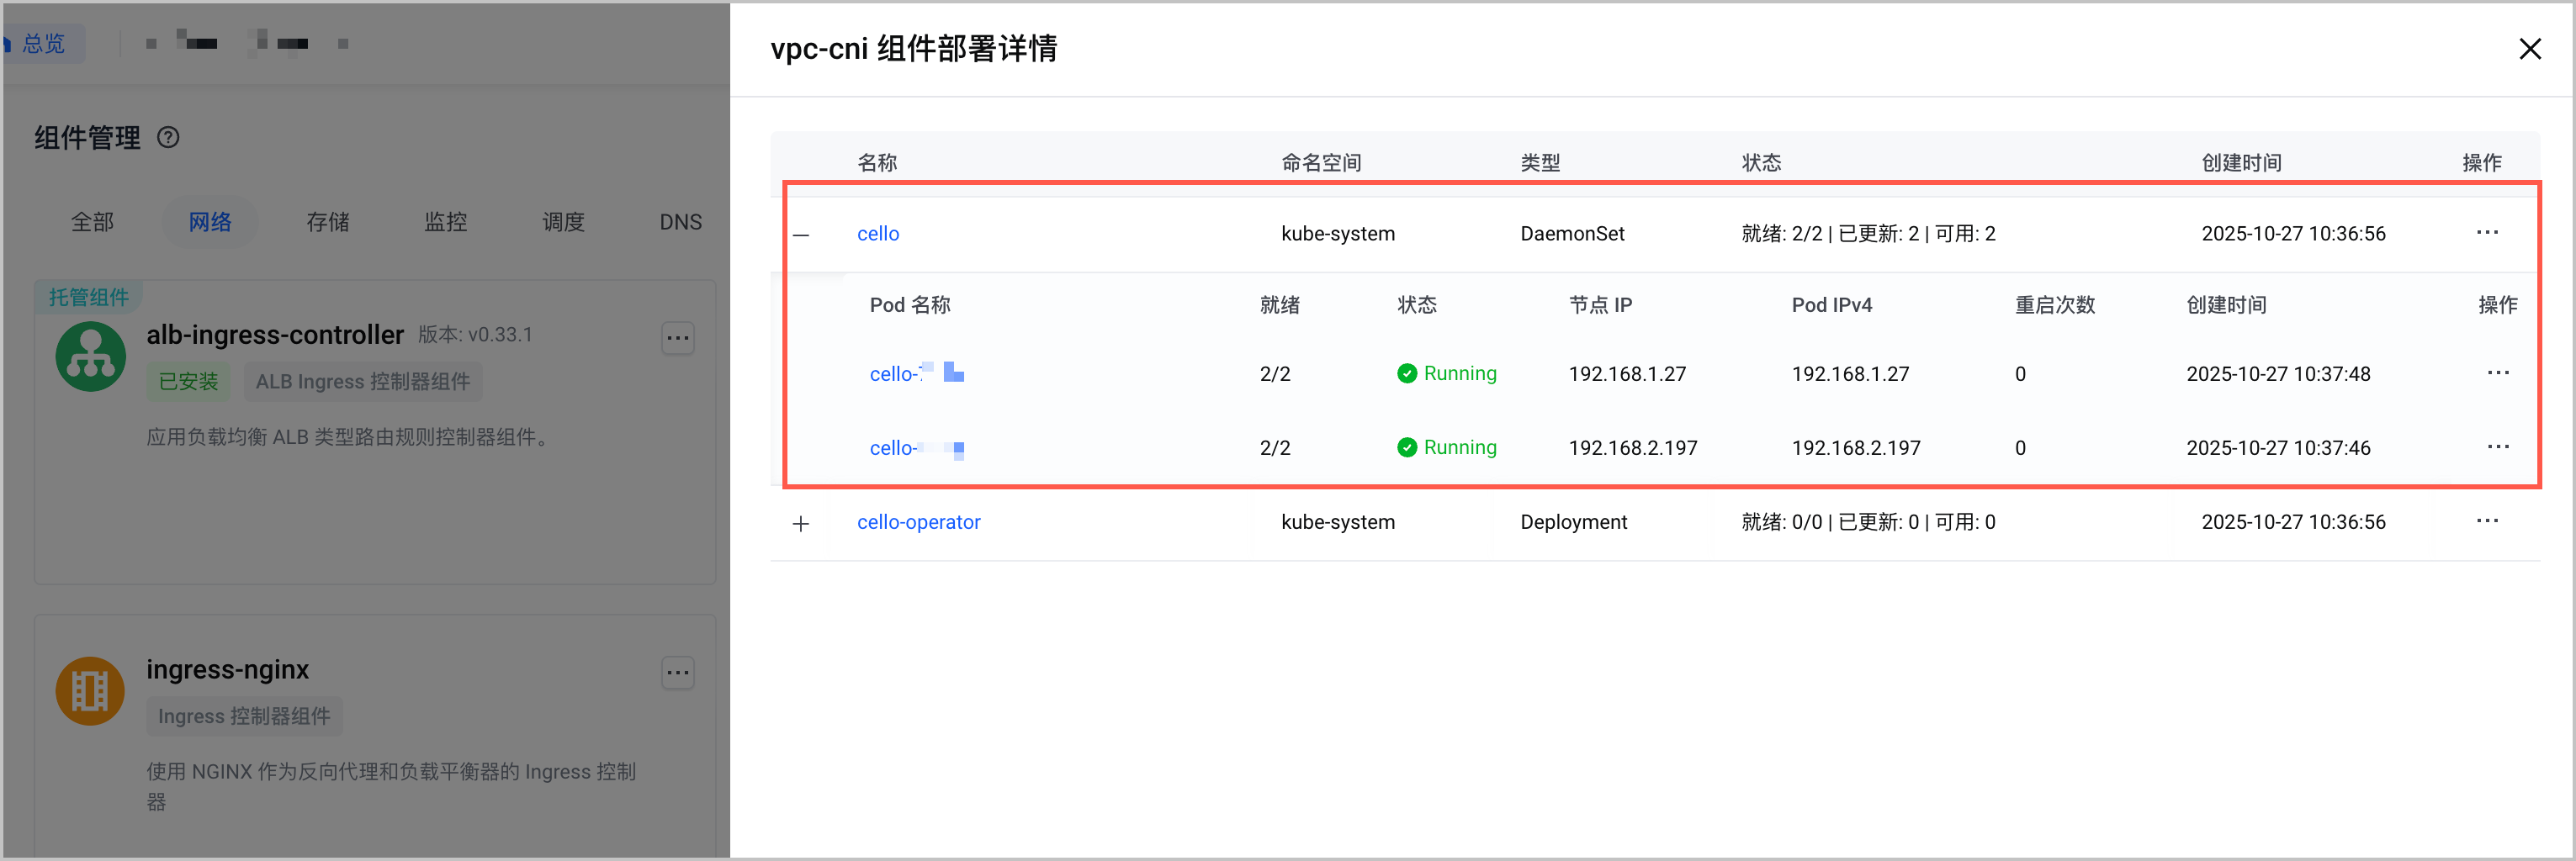Open the second cello pod link
This screenshot has height=861, width=2576.
[916, 448]
